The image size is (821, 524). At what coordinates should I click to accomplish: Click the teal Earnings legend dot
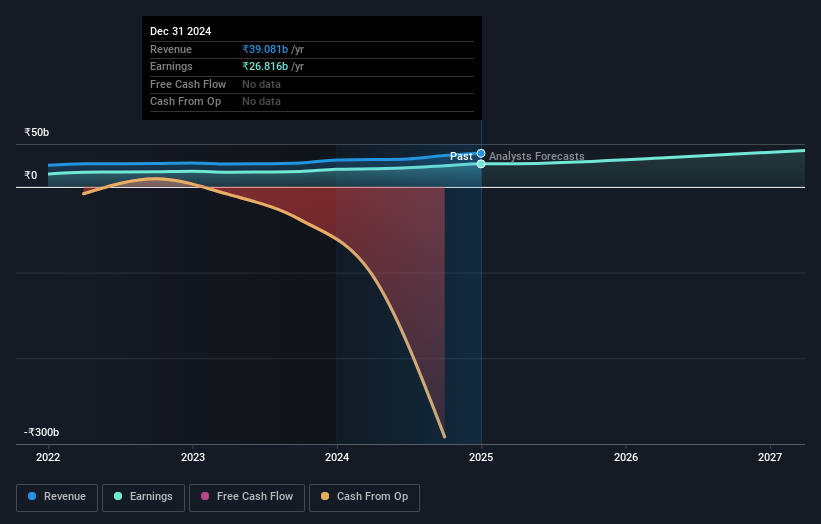tap(118, 496)
